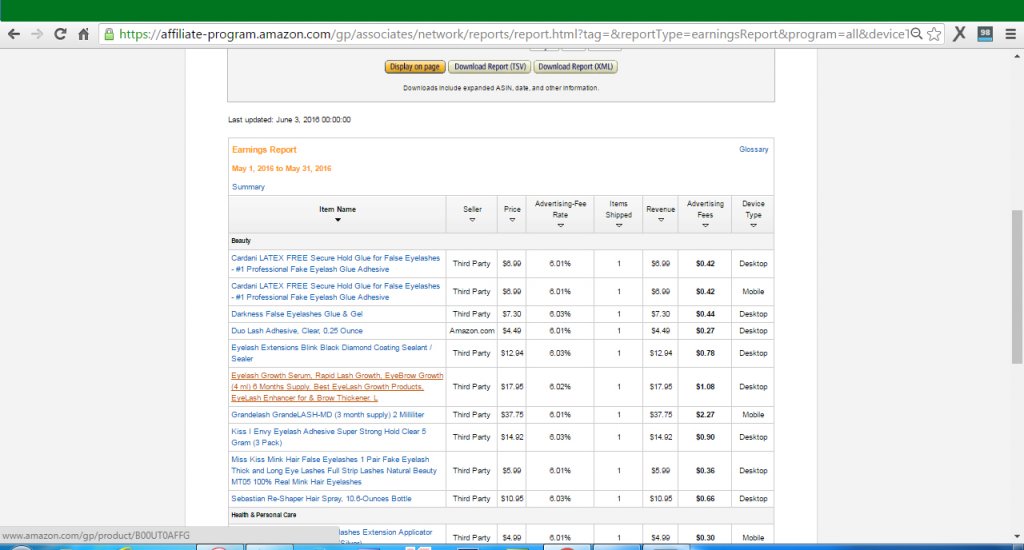Click the Earnings Report heading

pos(264,150)
